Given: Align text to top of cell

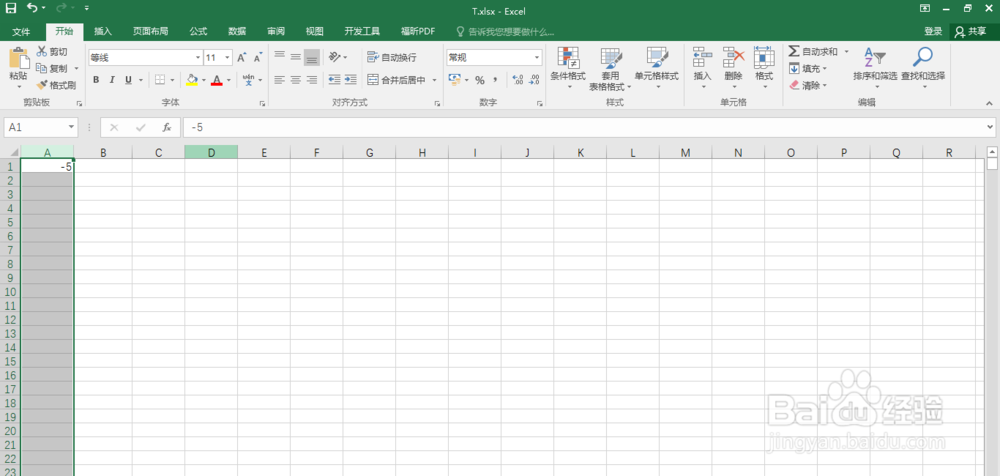Looking at the screenshot, I should tap(279, 57).
